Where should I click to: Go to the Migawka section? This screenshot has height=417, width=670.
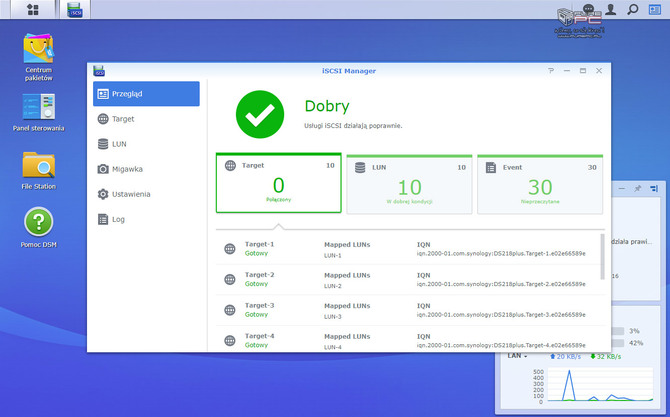click(146, 169)
